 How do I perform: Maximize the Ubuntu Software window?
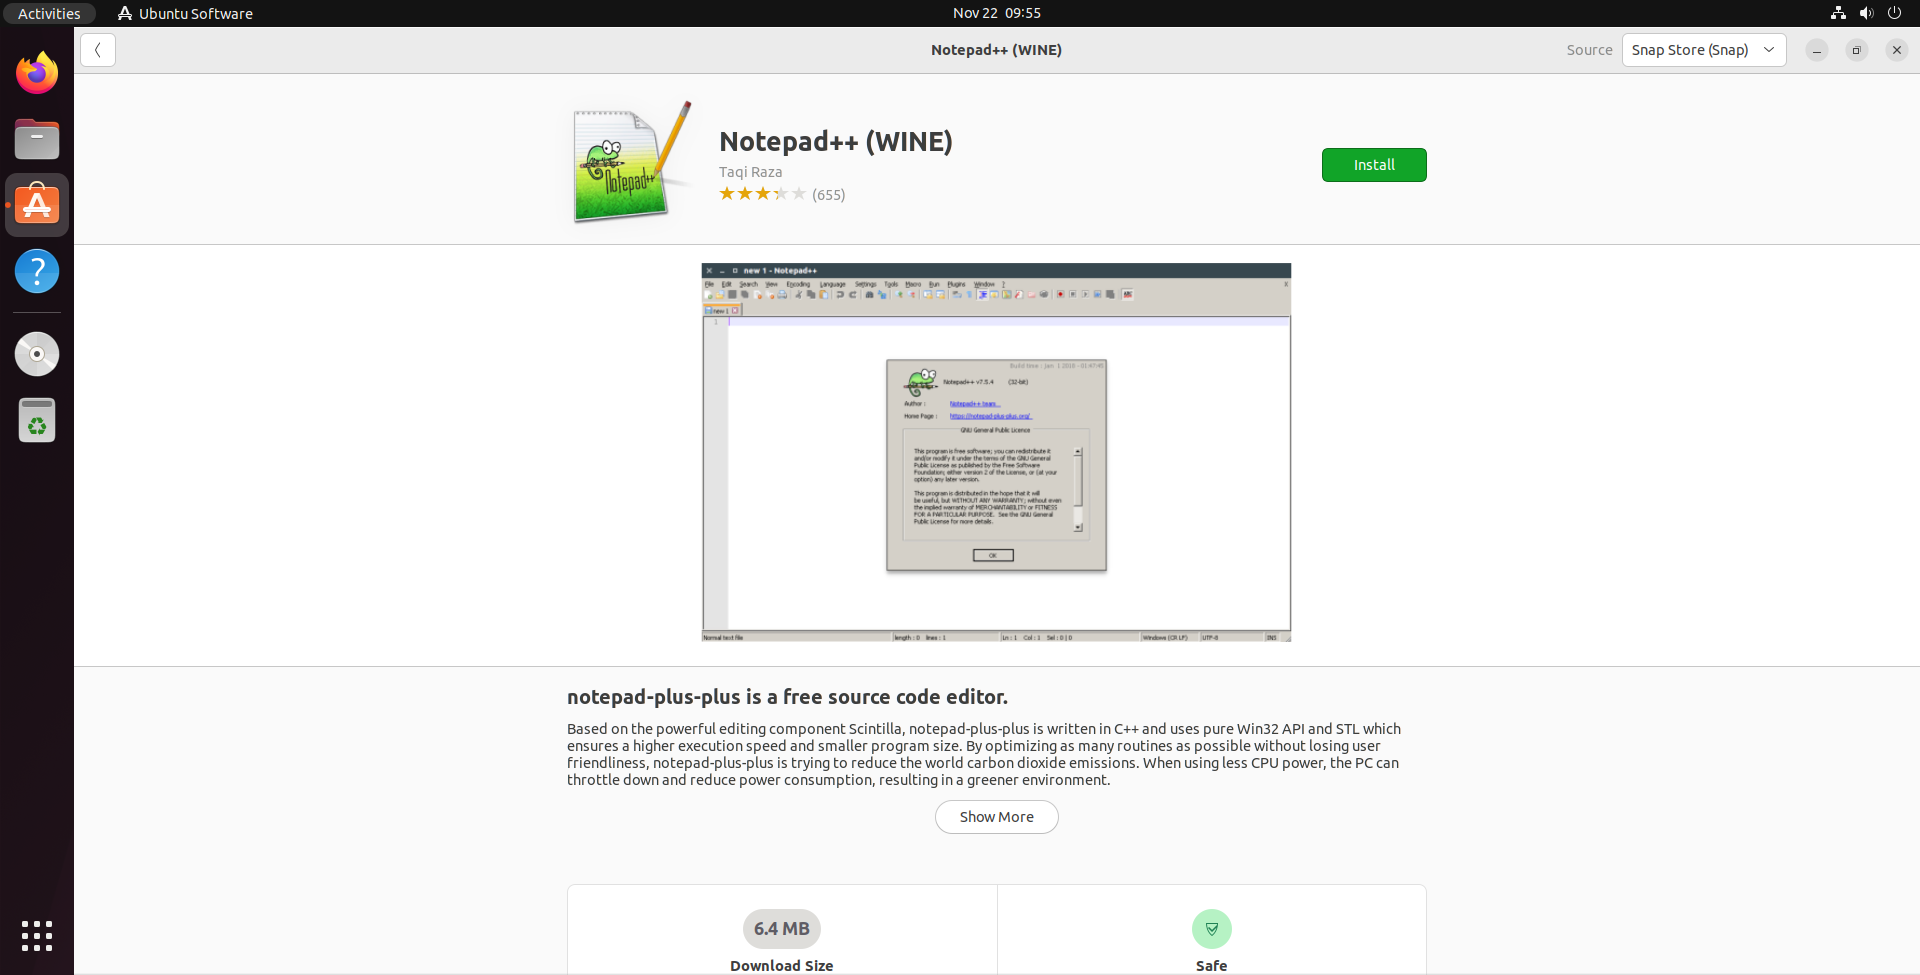click(1857, 50)
